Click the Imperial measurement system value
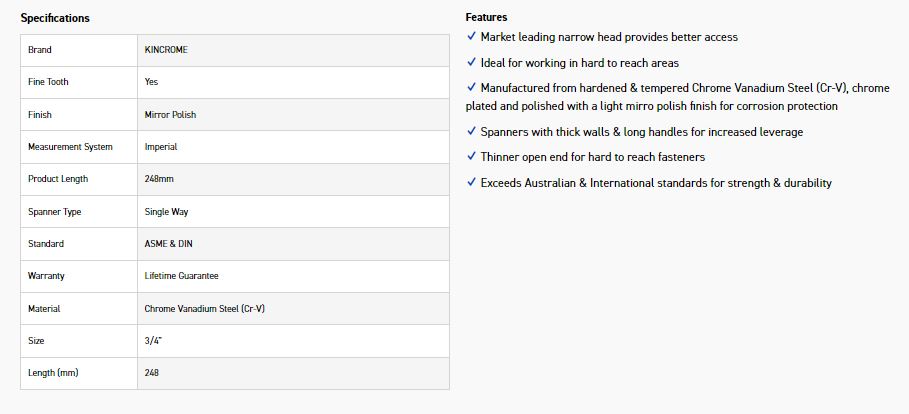The image size is (909, 414). (x=161, y=147)
